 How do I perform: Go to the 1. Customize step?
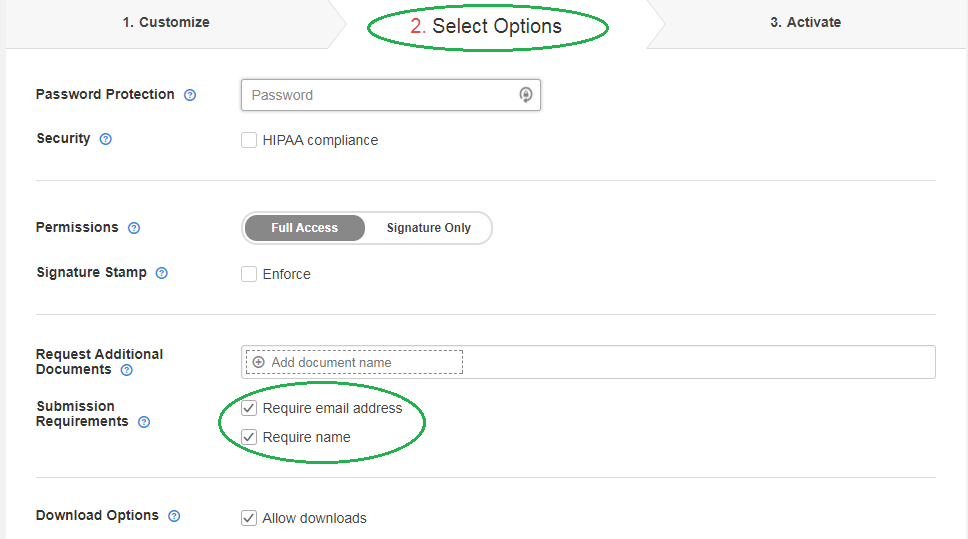coord(166,22)
